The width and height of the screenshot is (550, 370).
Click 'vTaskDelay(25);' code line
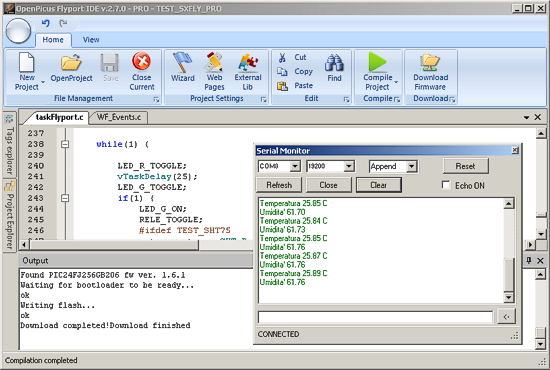157,176
